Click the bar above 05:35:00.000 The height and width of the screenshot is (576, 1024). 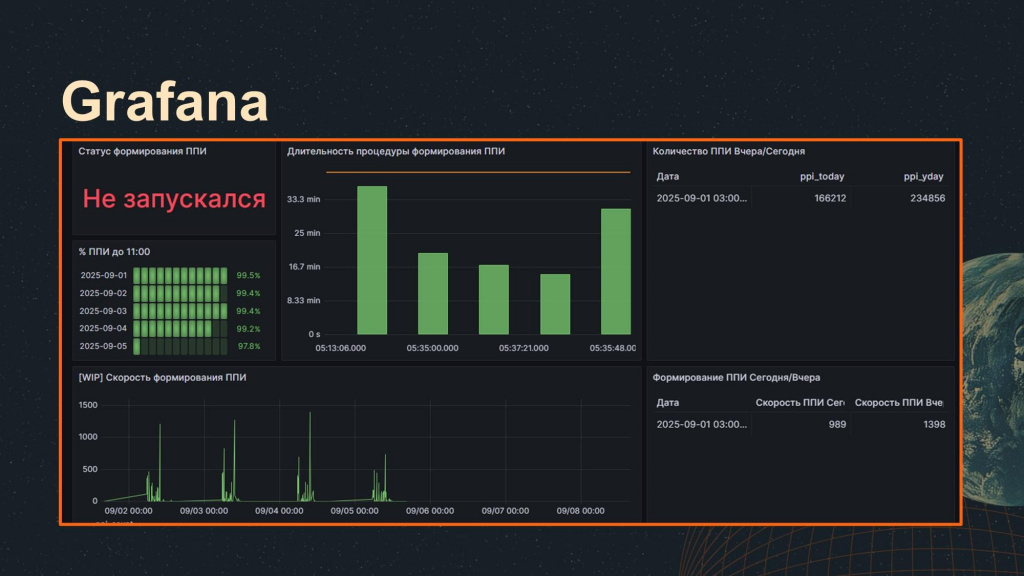(433, 294)
